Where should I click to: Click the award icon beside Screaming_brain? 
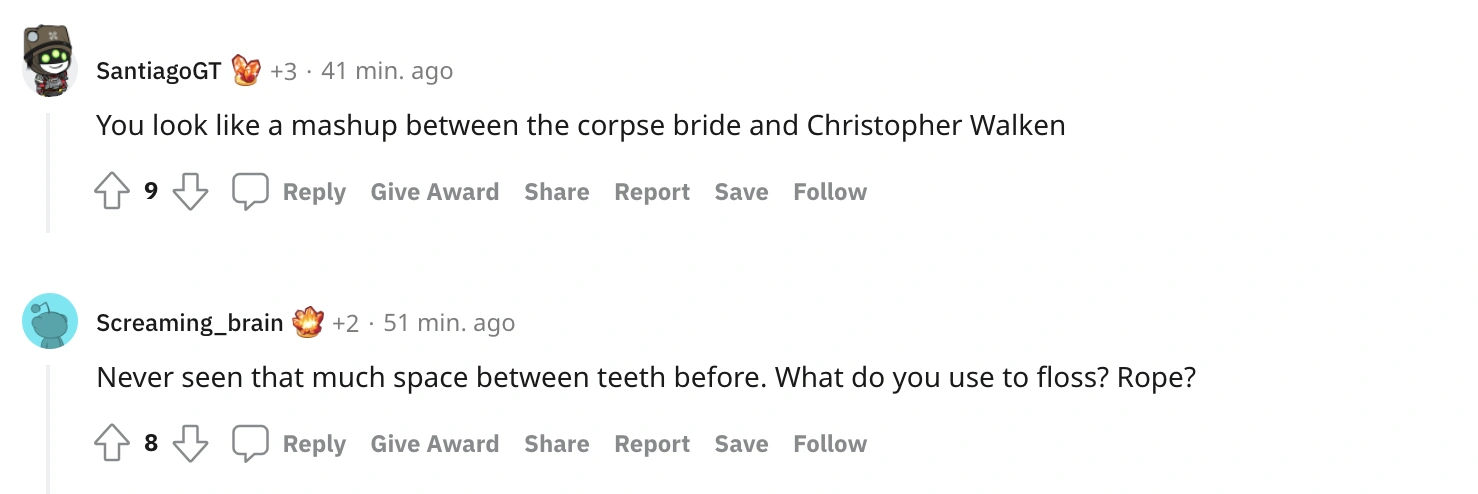click(x=308, y=323)
